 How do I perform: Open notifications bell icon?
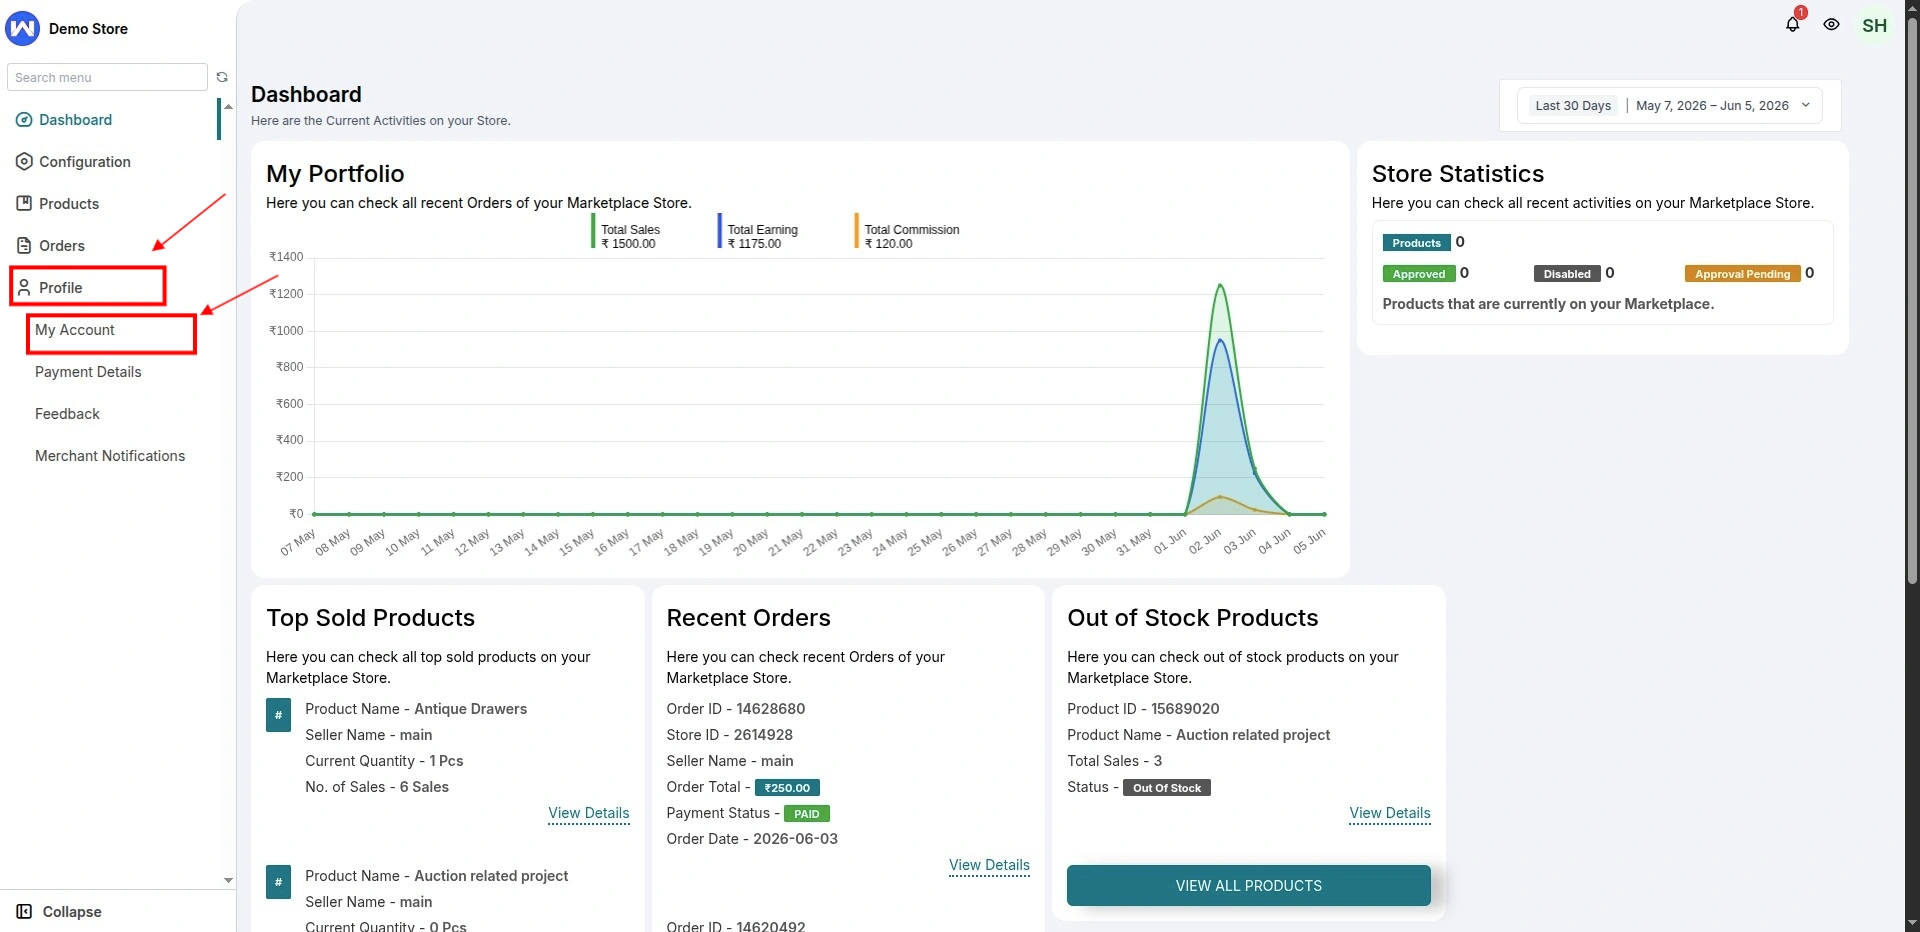pyautogui.click(x=1792, y=25)
